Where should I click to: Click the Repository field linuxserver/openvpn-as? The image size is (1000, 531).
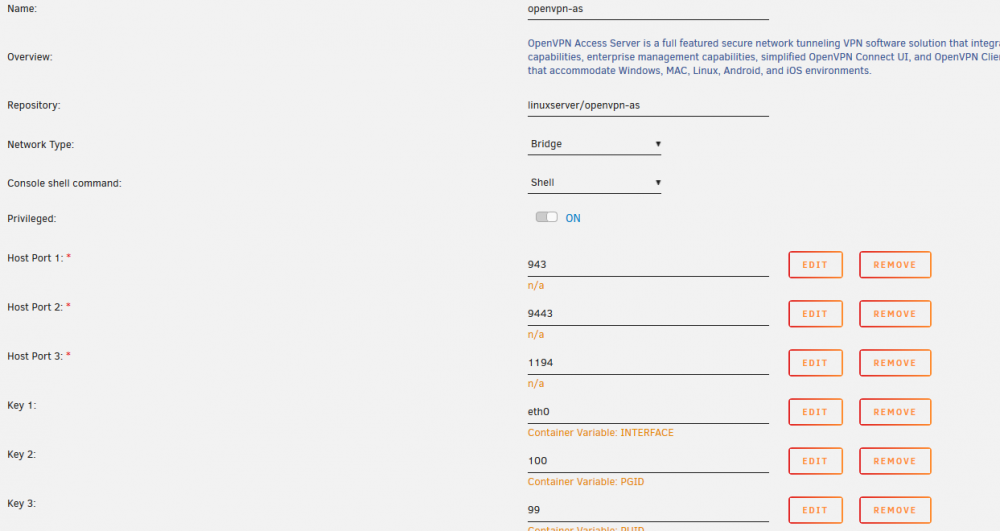[648, 106]
